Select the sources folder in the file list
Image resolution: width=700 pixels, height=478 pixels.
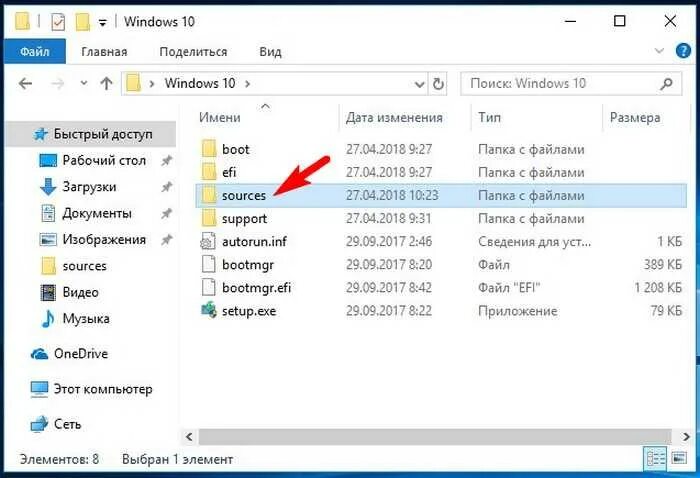tap(441, 195)
